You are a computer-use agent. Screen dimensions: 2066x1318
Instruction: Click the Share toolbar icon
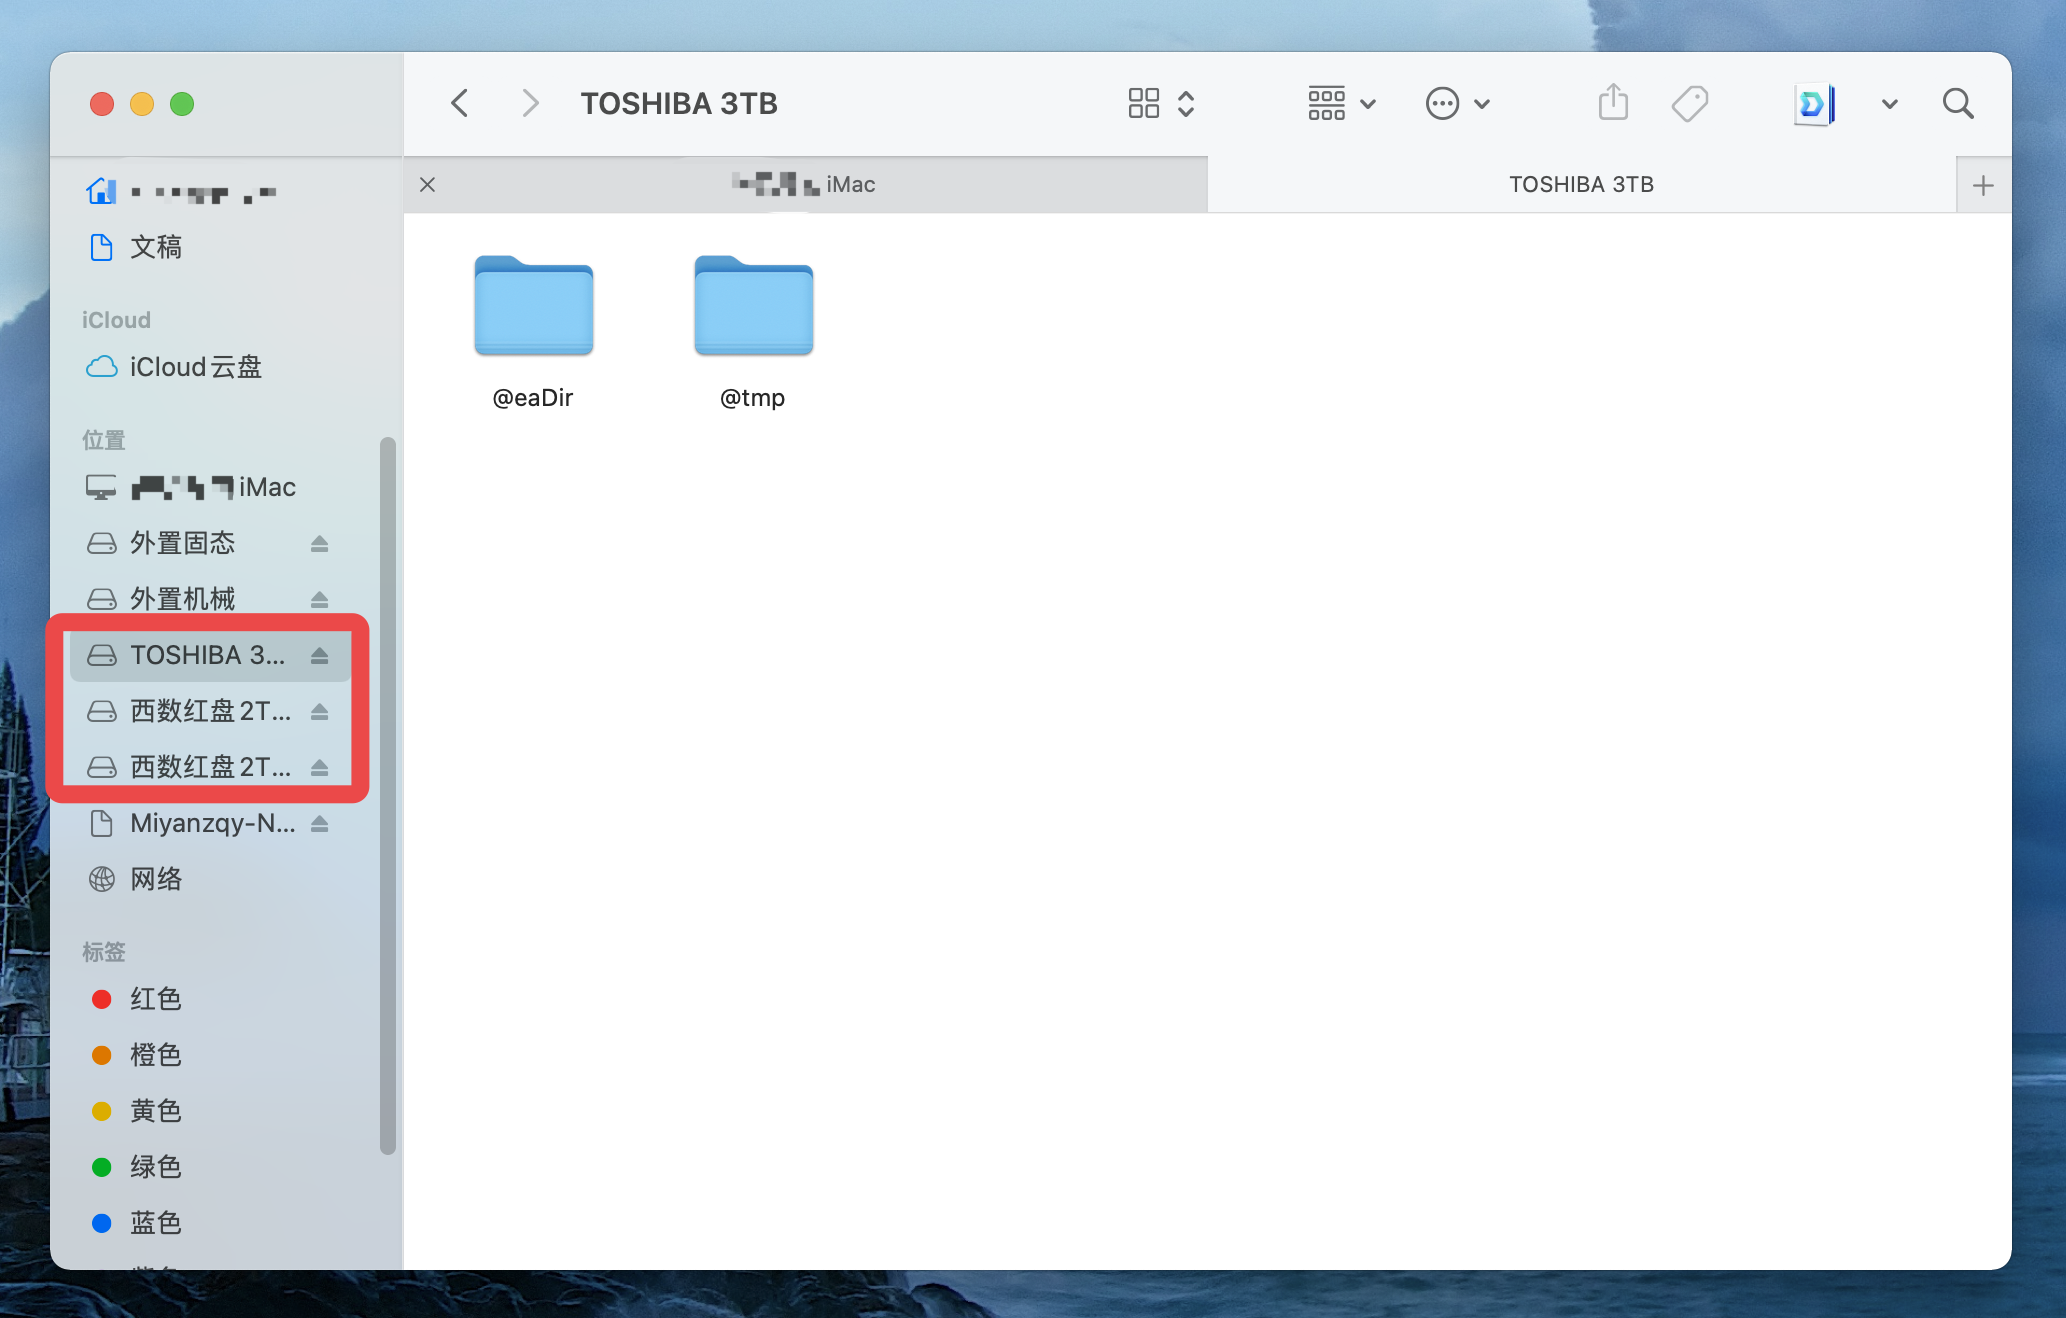pos(1613,103)
